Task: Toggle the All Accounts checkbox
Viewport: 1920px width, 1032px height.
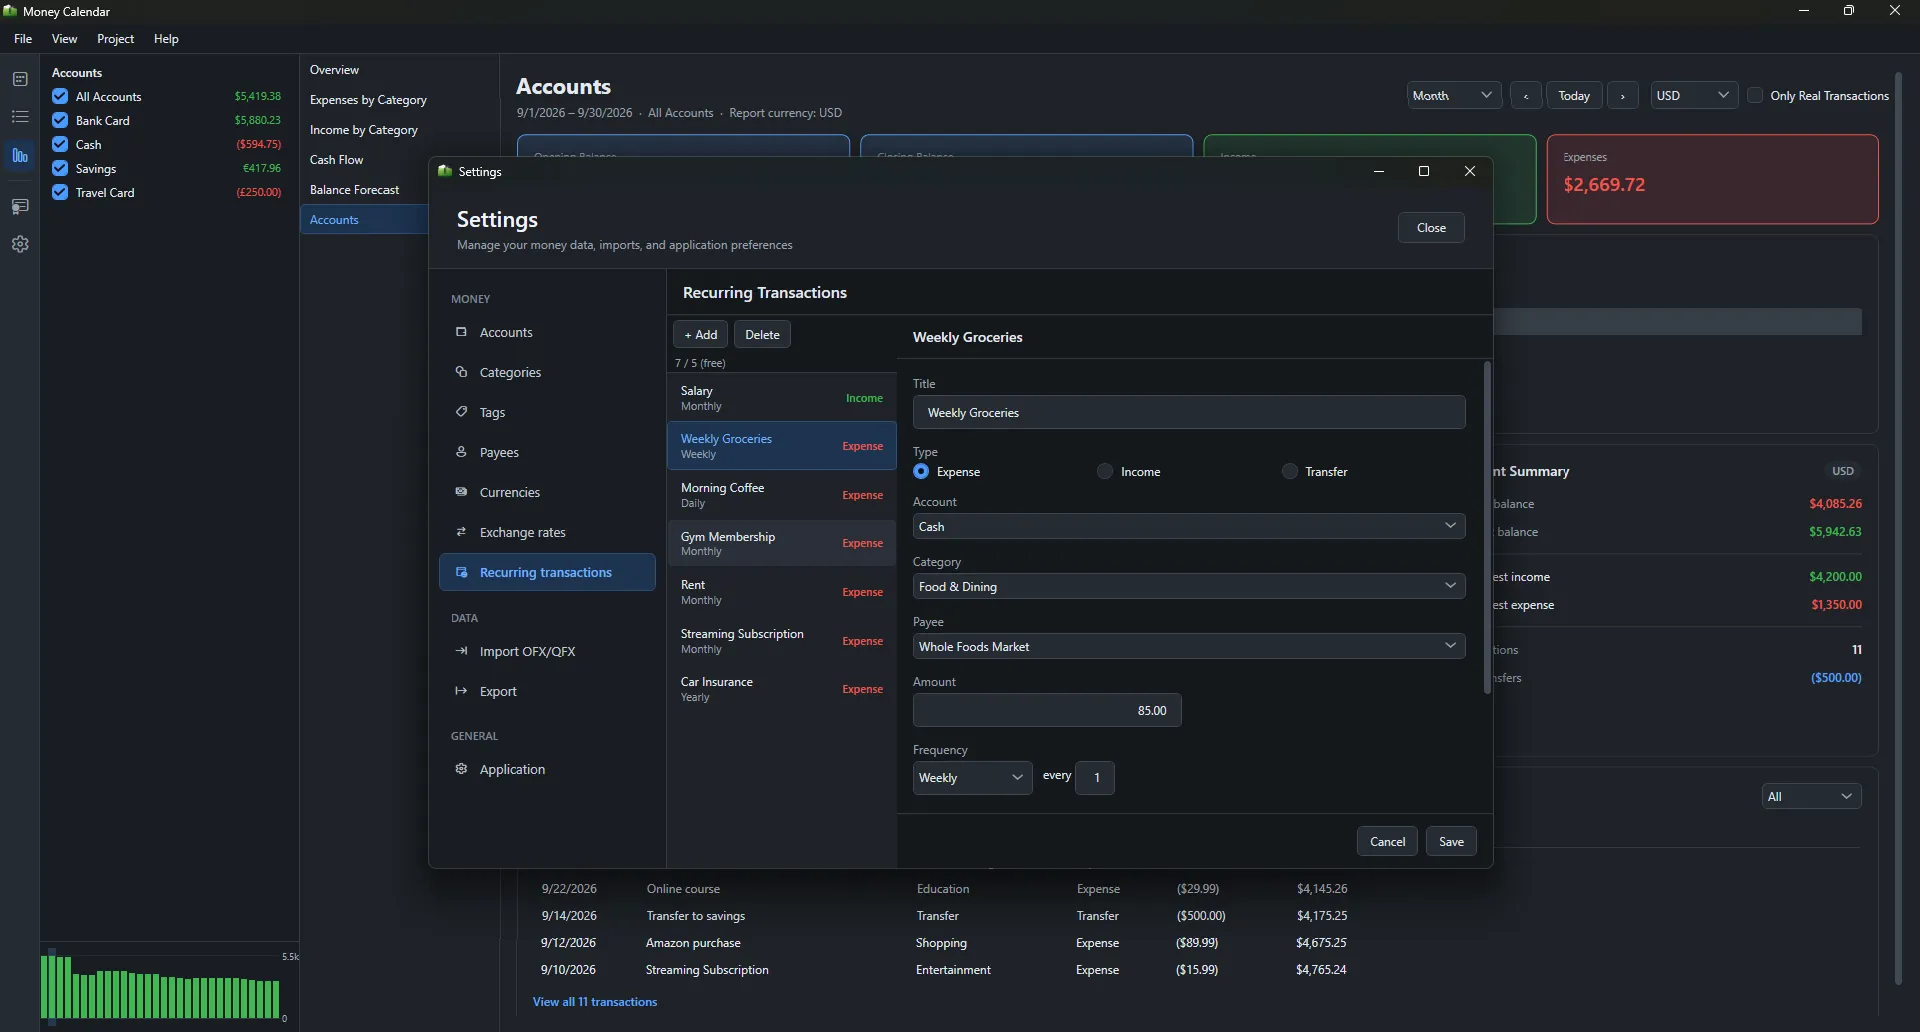Action: coord(60,96)
